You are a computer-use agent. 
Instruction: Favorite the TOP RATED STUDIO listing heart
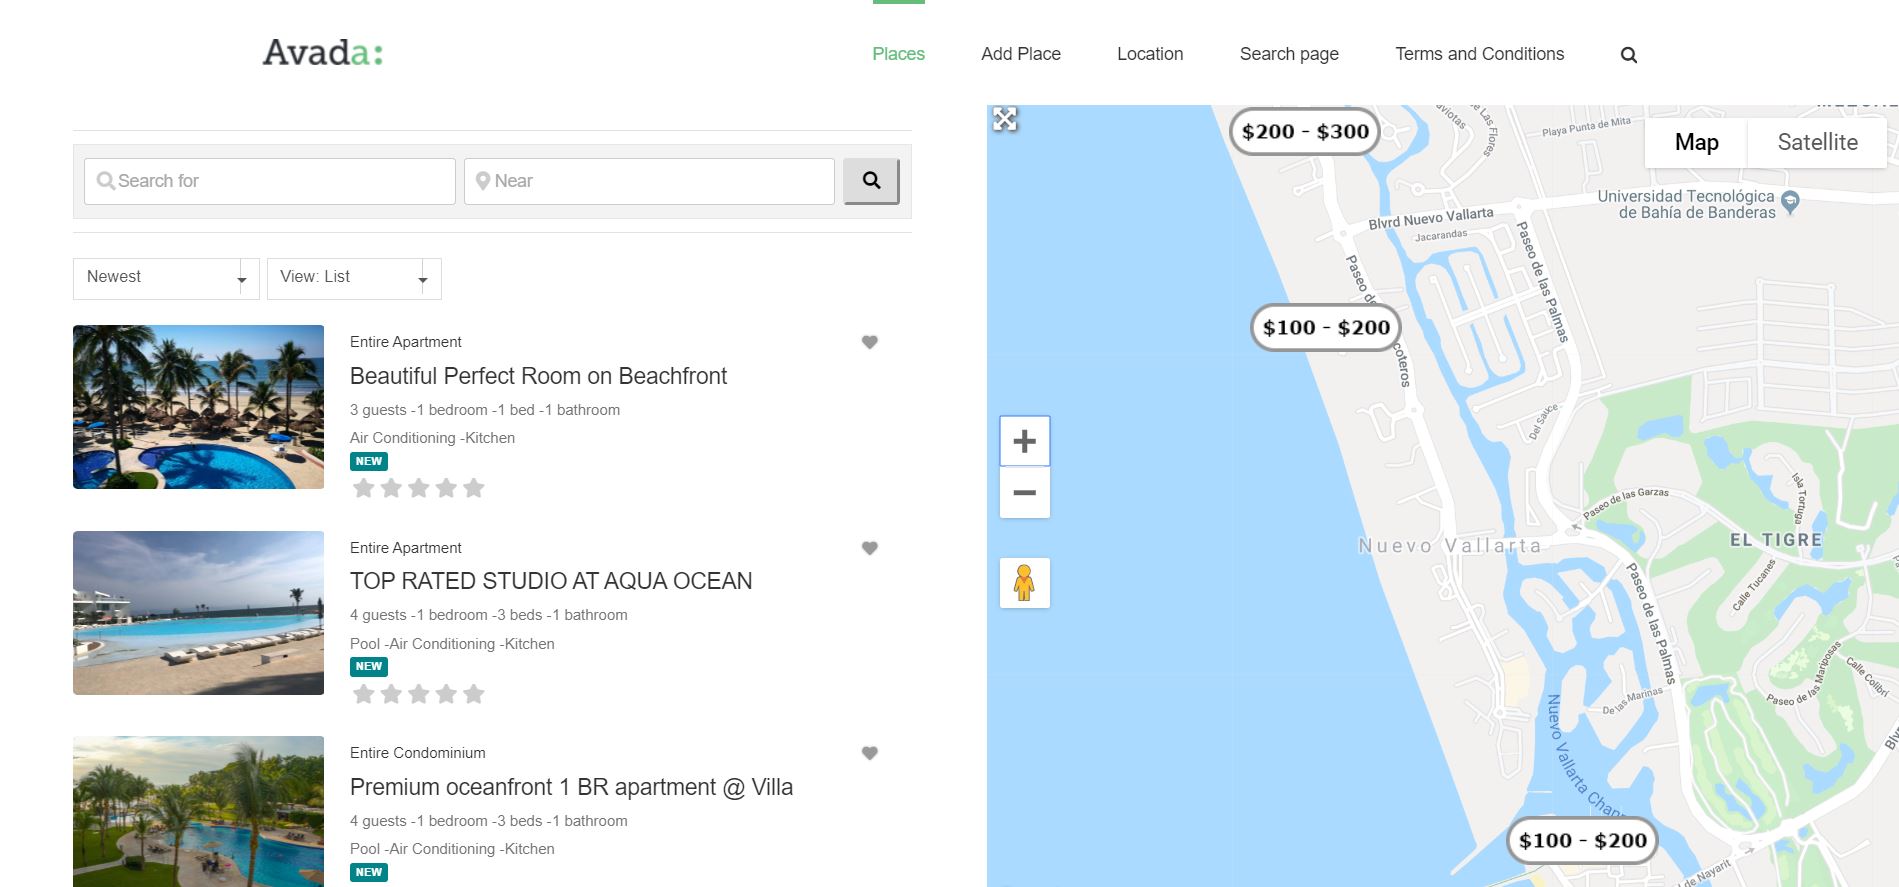tap(869, 548)
